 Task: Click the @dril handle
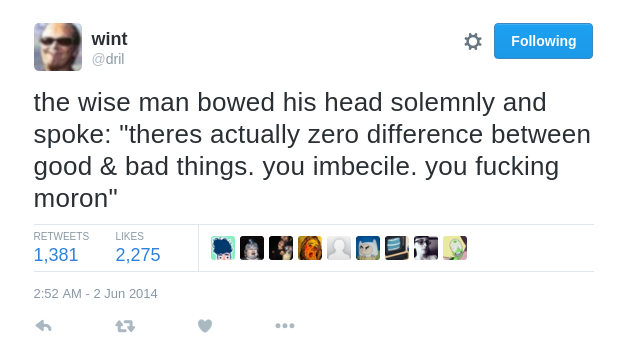coord(108,59)
